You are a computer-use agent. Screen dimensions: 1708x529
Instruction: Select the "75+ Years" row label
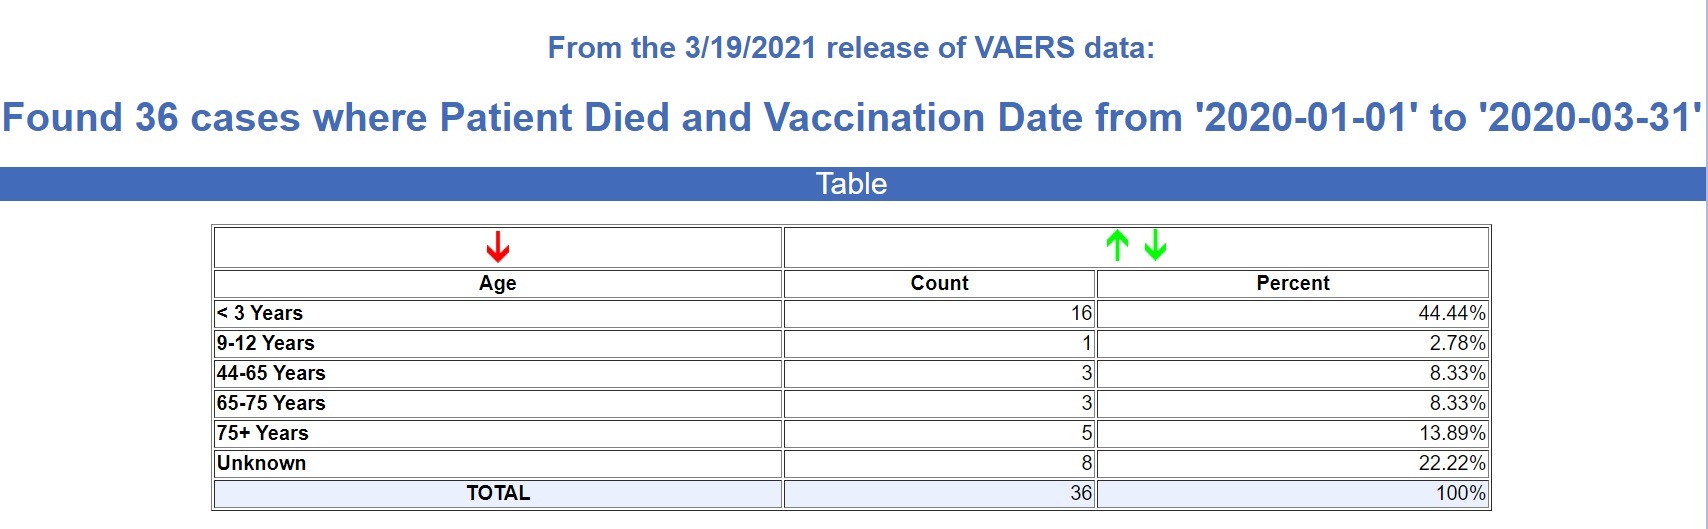pyautogui.click(x=263, y=433)
